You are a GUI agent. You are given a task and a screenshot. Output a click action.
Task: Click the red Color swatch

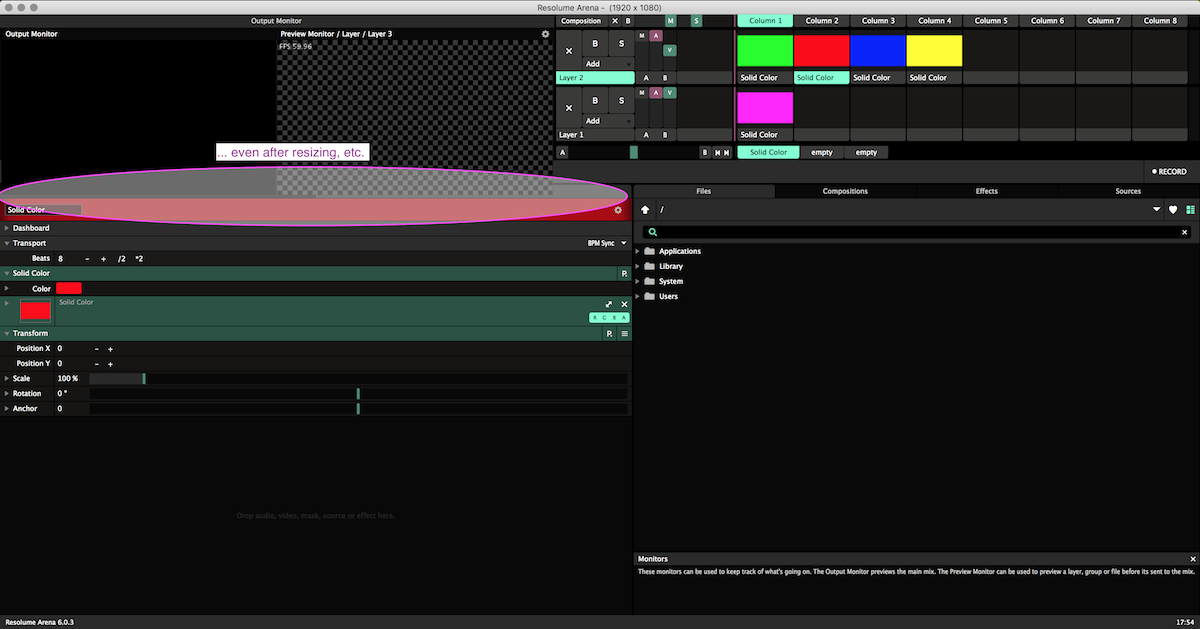pos(69,288)
